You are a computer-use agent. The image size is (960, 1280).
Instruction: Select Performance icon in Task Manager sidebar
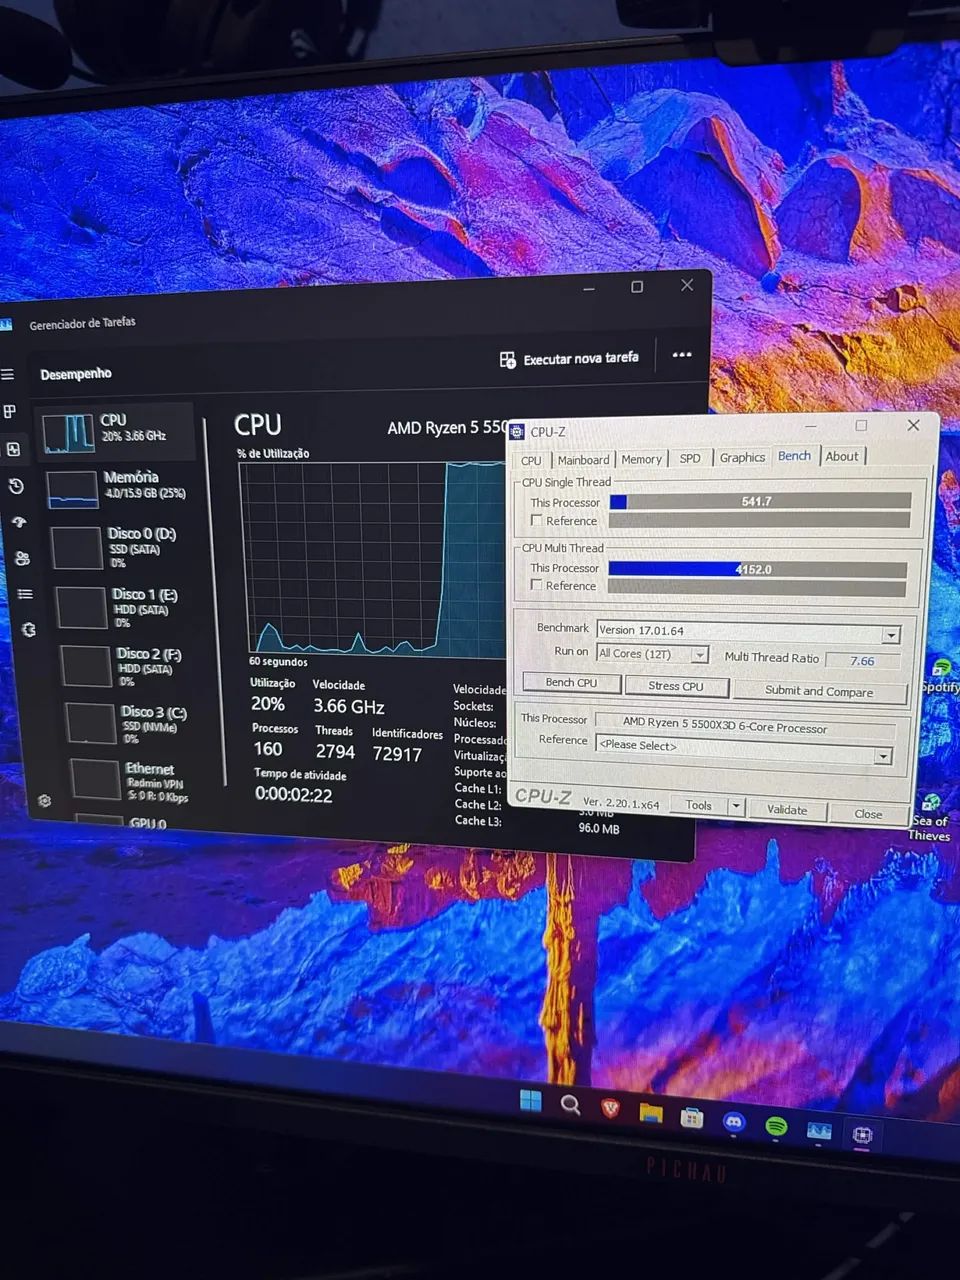coord(13,449)
